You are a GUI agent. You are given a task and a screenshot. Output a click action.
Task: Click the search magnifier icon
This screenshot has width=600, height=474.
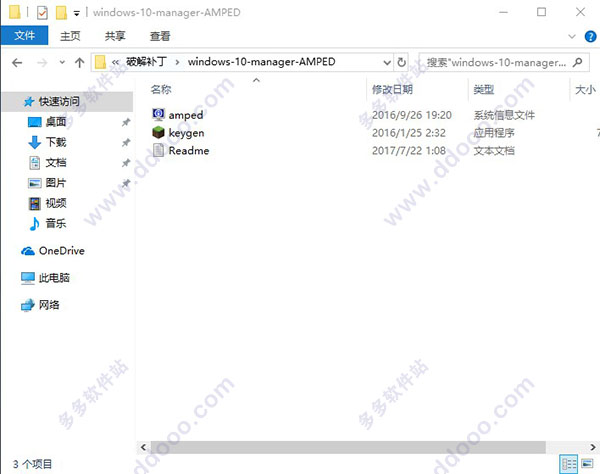click(578, 62)
